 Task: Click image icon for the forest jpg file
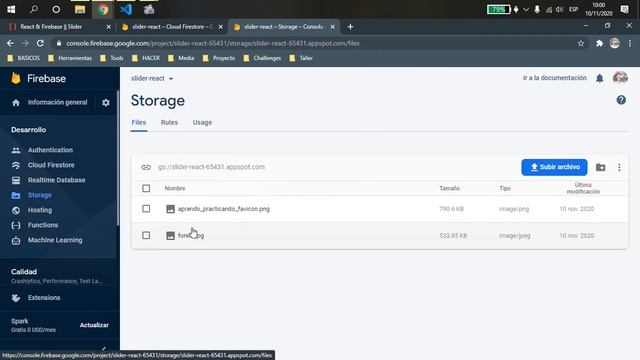[170, 236]
